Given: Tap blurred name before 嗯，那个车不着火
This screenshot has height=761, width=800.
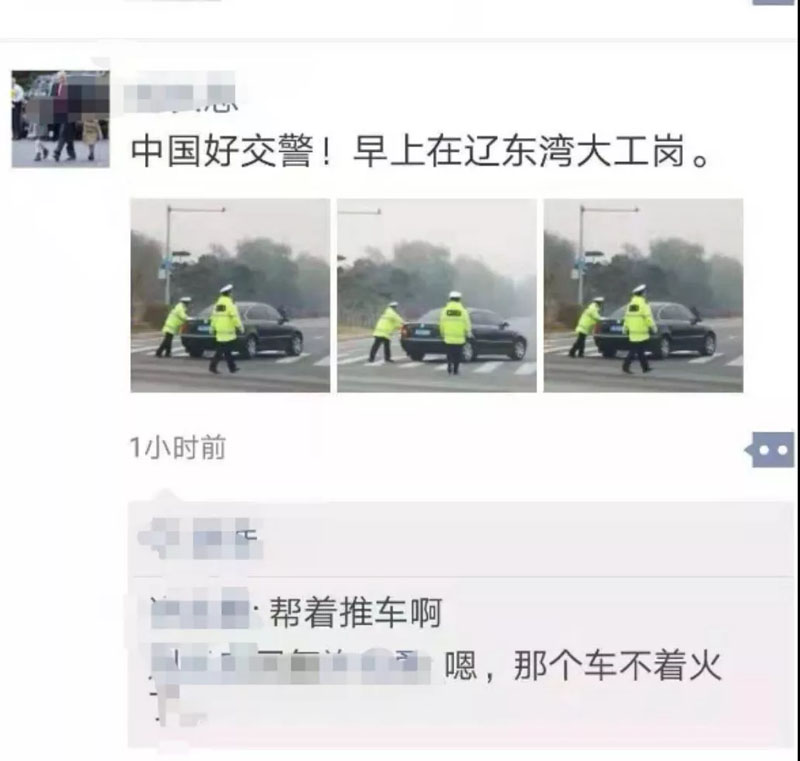Looking at the screenshot, I should [x=291, y=664].
